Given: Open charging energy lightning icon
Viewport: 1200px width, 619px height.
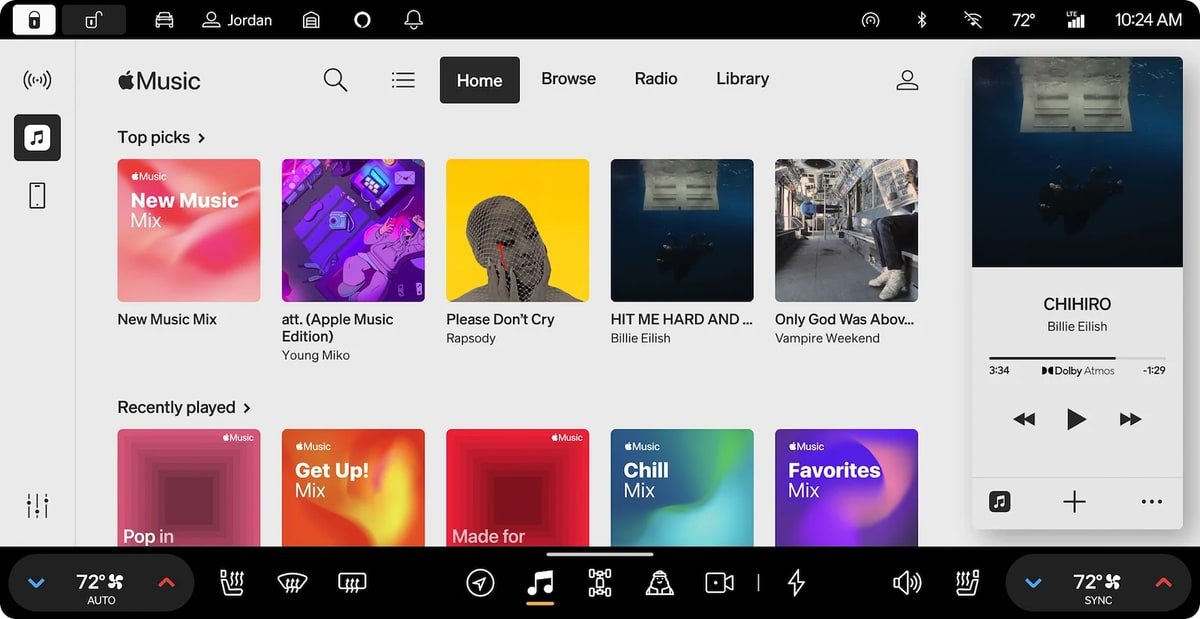Looking at the screenshot, I should click(796, 582).
